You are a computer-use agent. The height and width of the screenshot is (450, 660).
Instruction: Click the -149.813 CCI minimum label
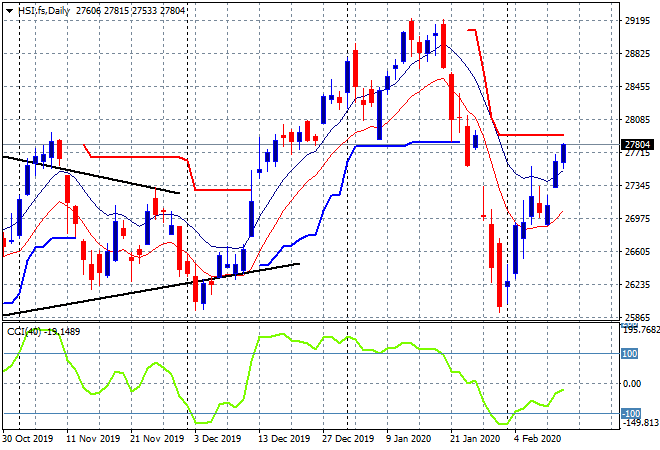pos(641,422)
